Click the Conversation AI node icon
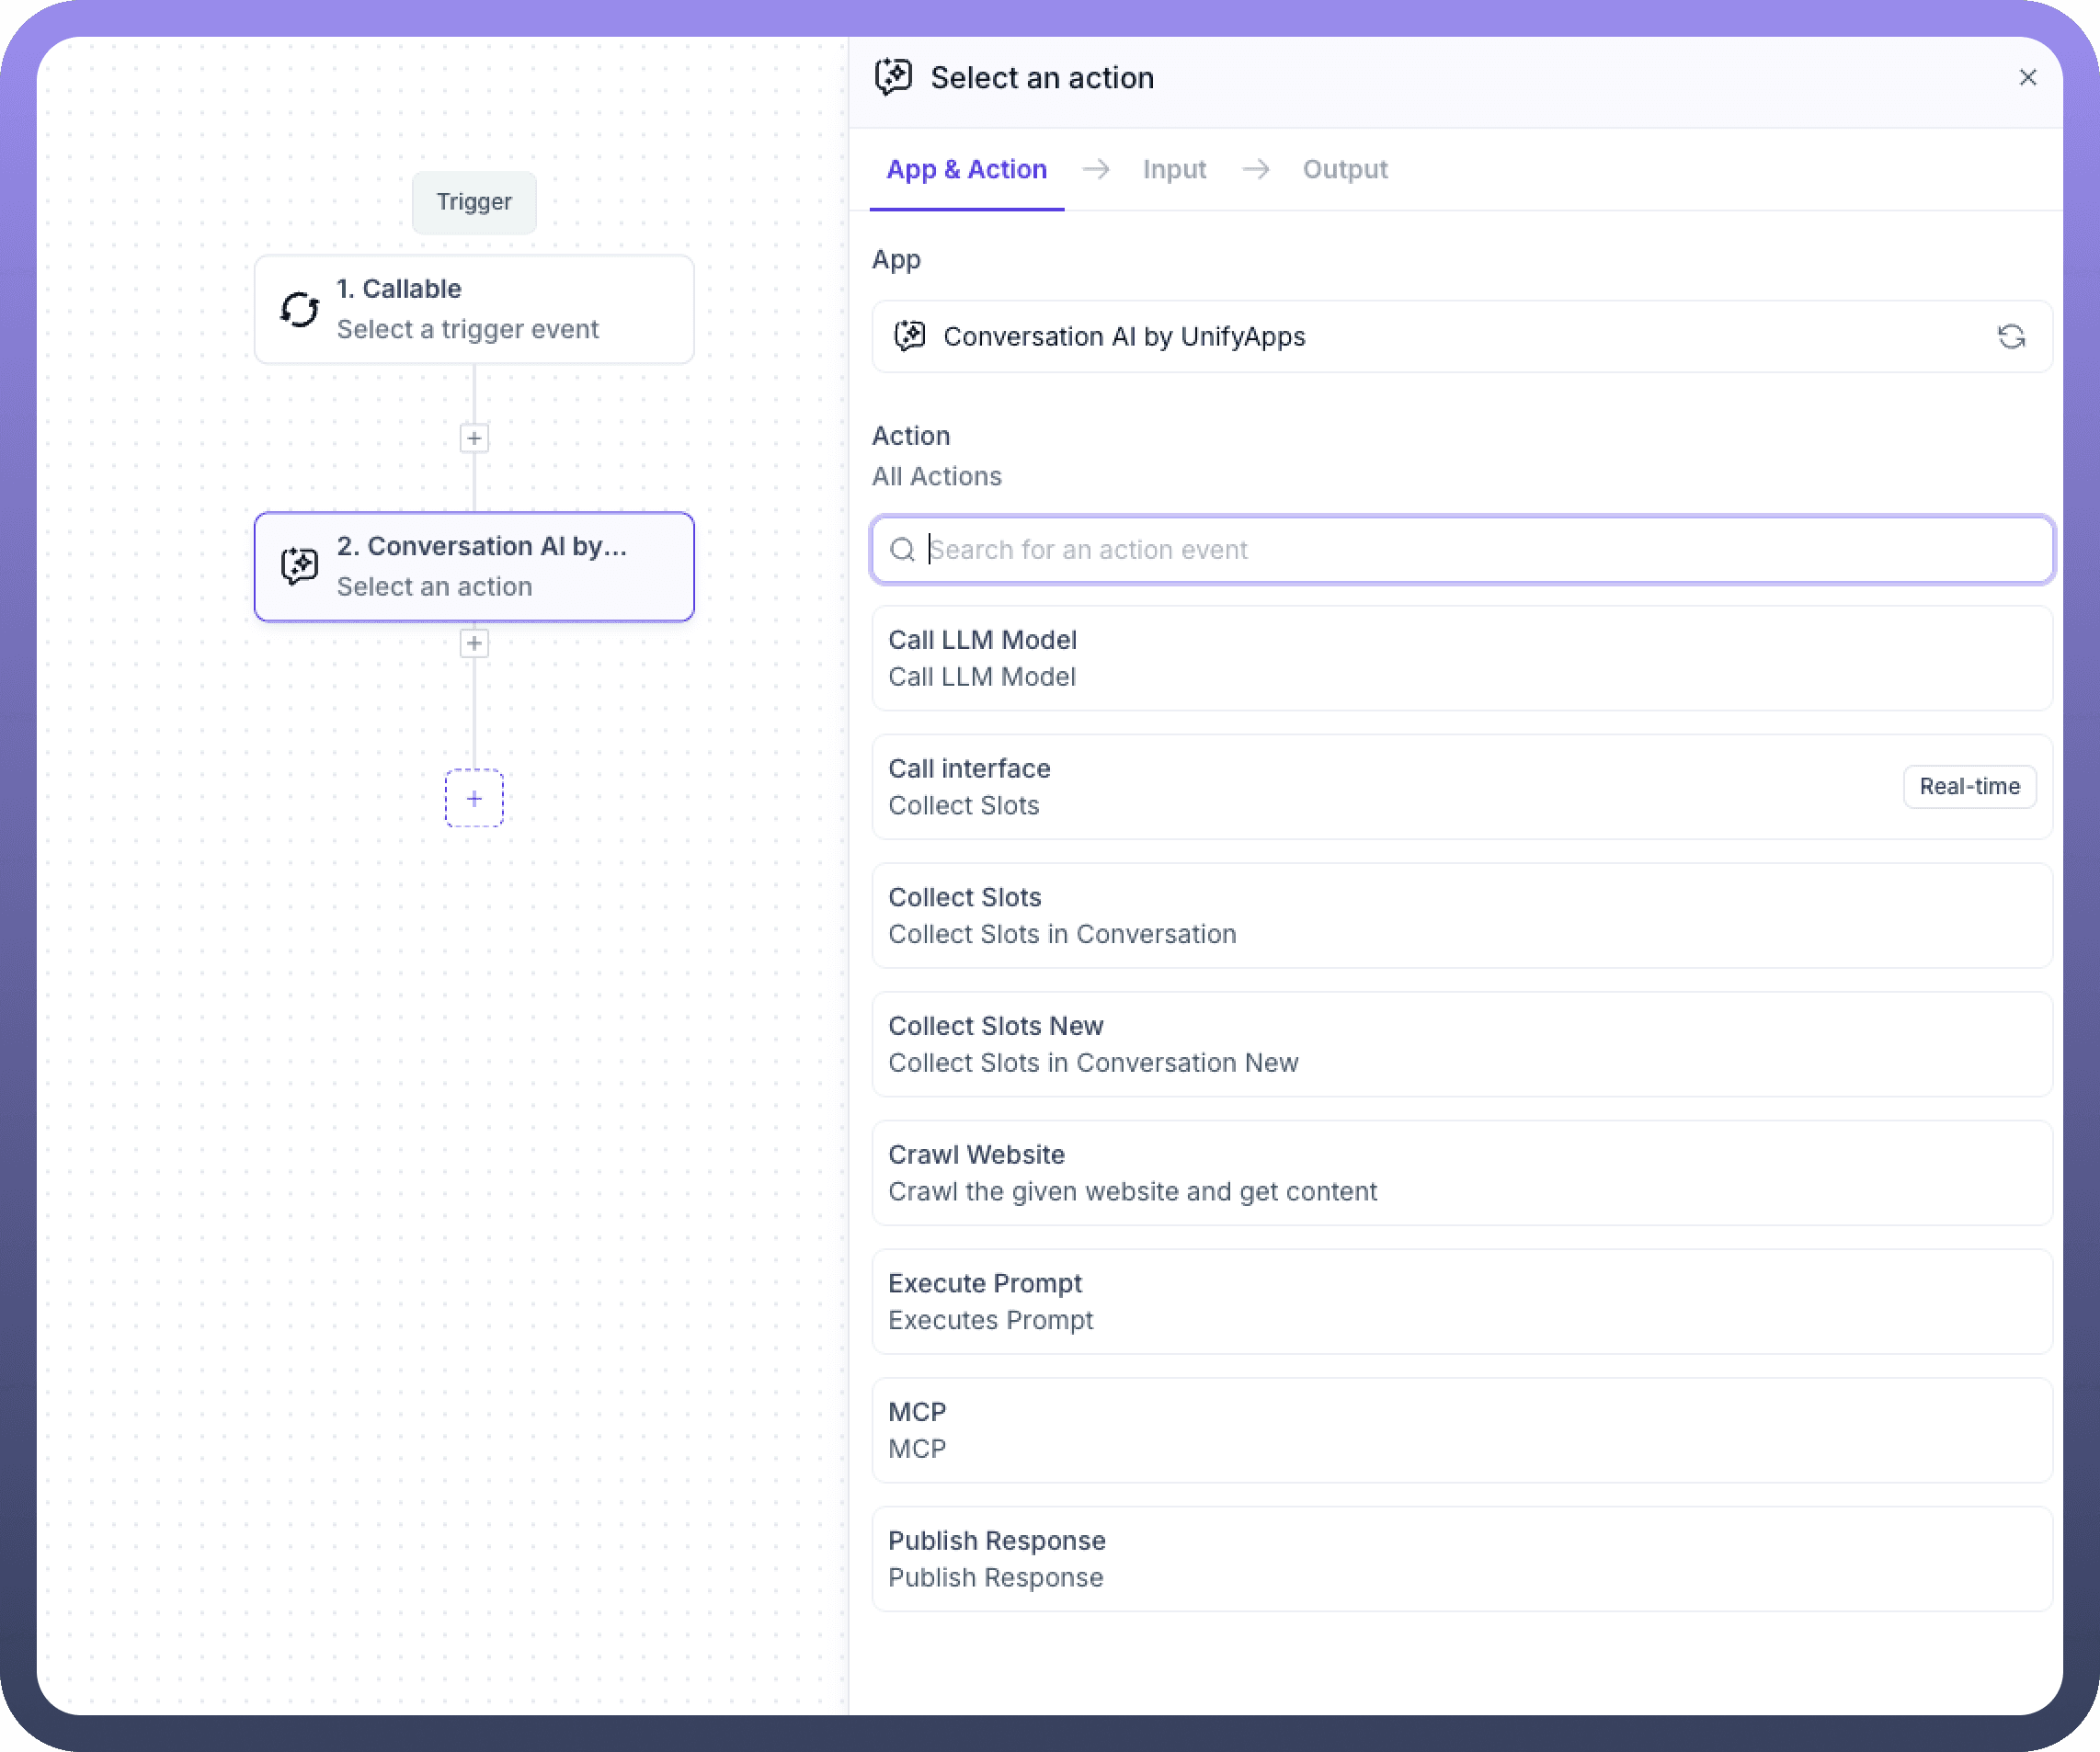Image resolution: width=2100 pixels, height=1752 pixels. coord(299,566)
